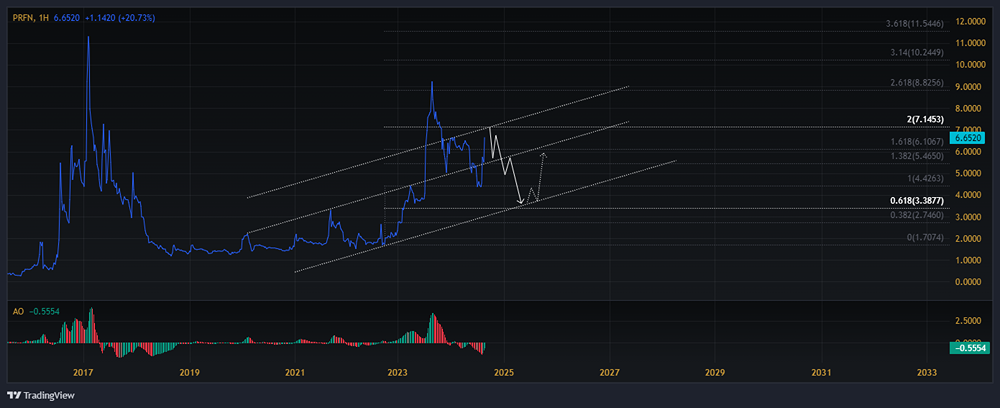Click the TradingView logo
1000x408 pixels.
(41, 395)
